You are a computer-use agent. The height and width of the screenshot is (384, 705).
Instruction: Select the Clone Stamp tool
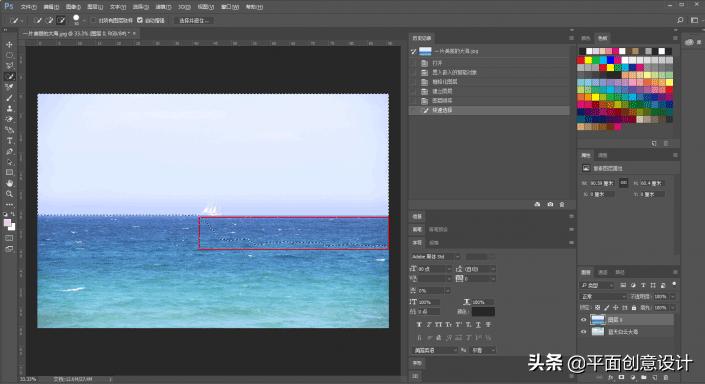(9, 109)
